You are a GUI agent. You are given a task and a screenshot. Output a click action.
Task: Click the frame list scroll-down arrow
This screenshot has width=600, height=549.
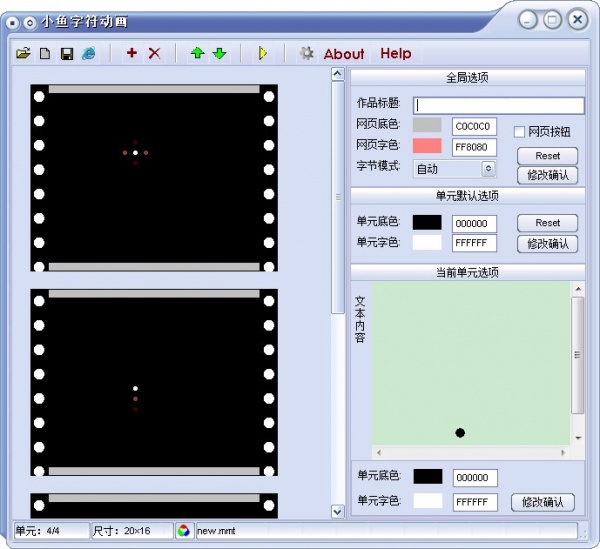[x=337, y=511]
